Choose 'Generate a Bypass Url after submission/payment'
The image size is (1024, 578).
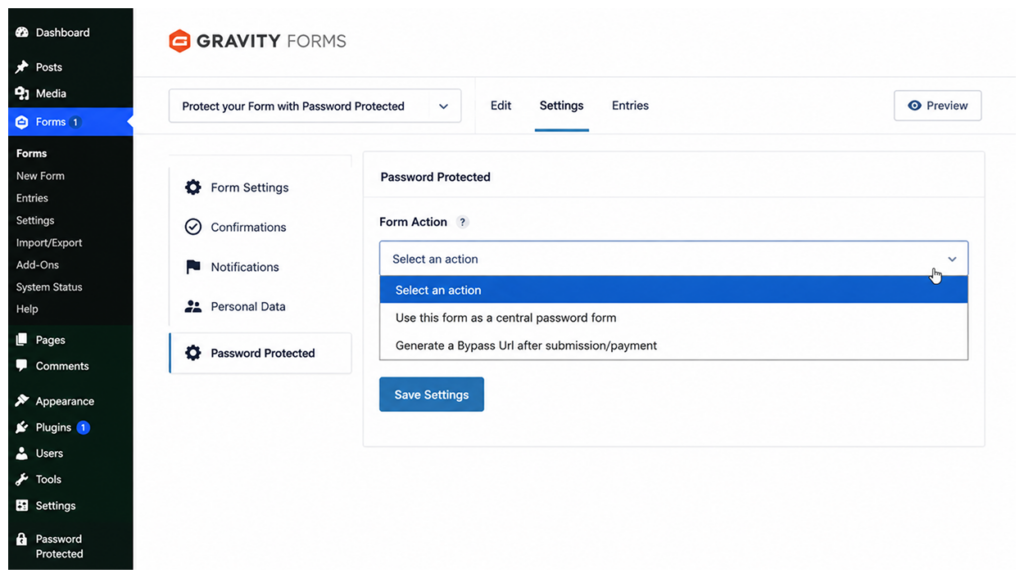(x=673, y=345)
